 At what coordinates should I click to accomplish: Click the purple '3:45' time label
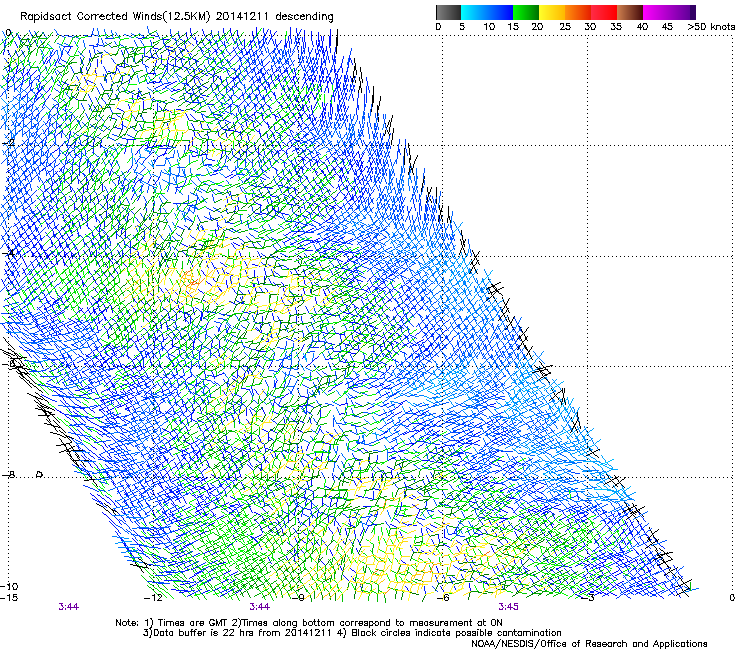508,607
